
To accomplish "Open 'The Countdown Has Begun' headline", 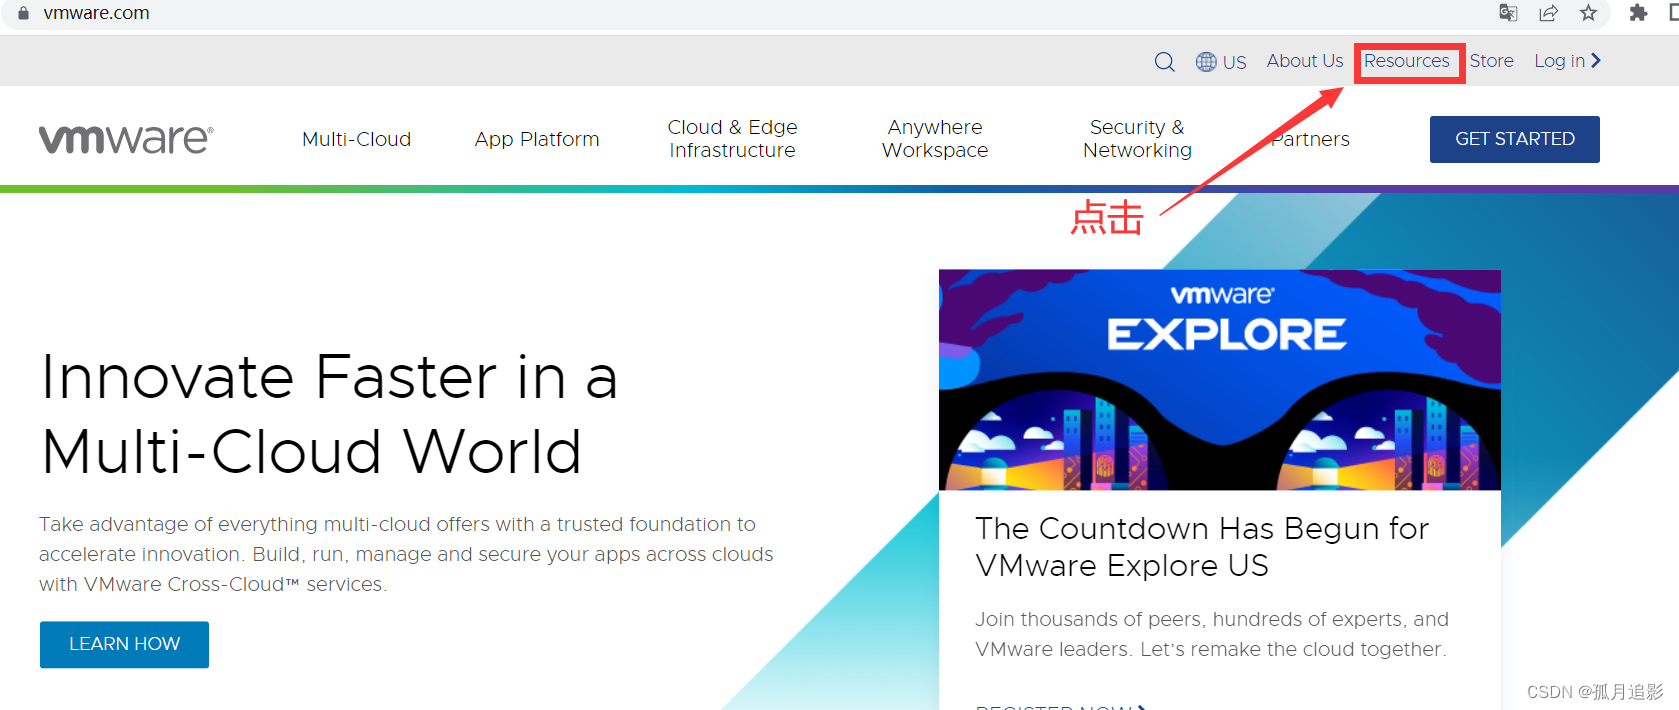I will coord(1202,547).
